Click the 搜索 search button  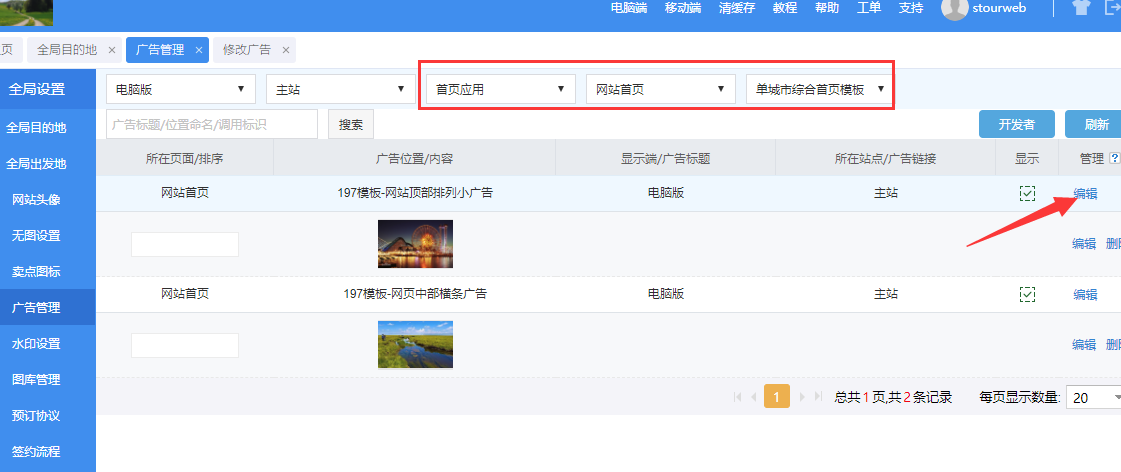(x=351, y=125)
